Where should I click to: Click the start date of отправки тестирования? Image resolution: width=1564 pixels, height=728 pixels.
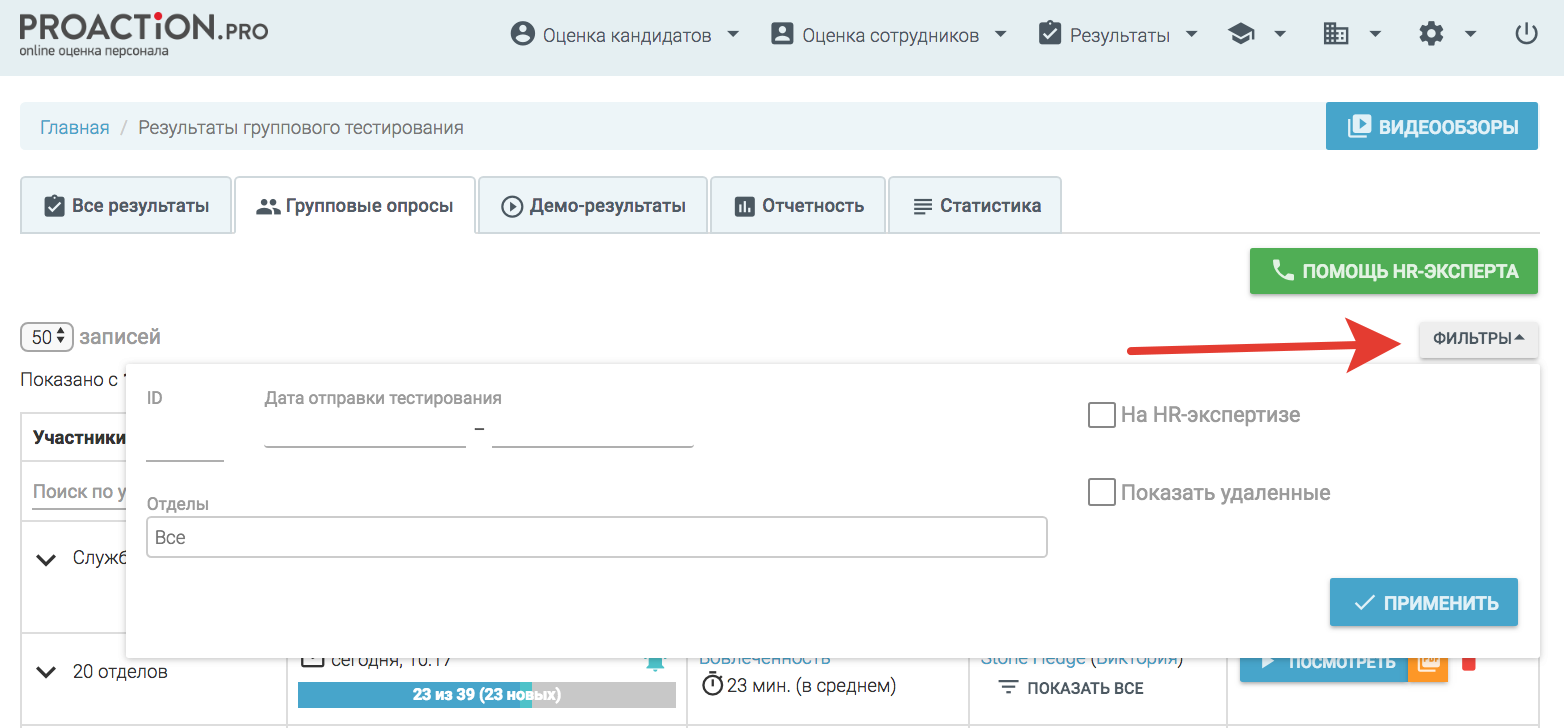(365, 430)
